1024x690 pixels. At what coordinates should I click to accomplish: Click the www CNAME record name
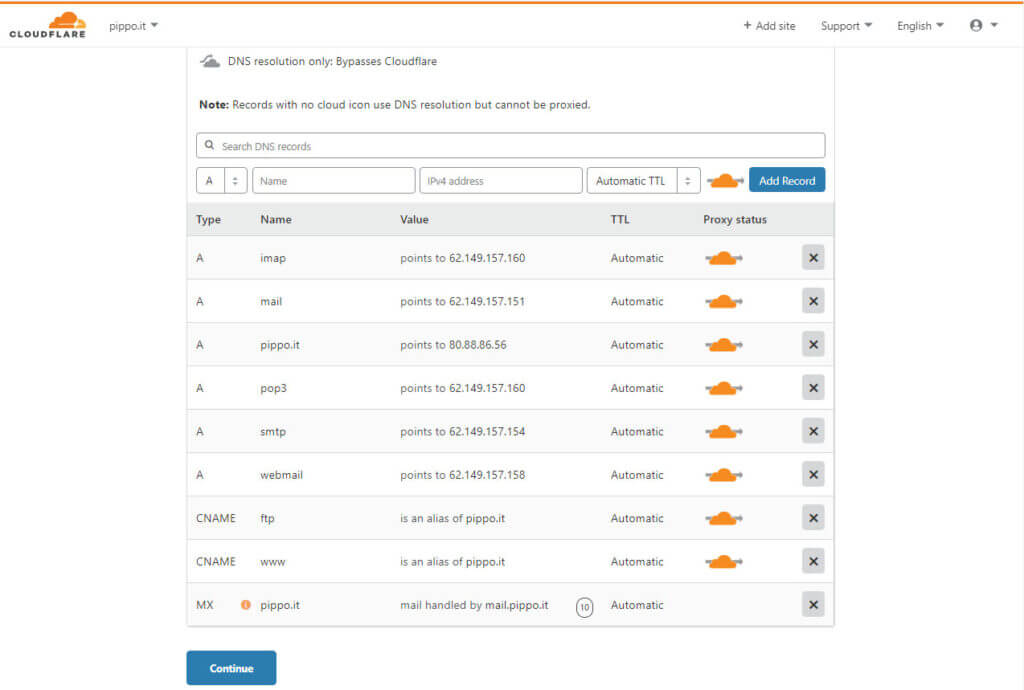(x=273, y=562)
